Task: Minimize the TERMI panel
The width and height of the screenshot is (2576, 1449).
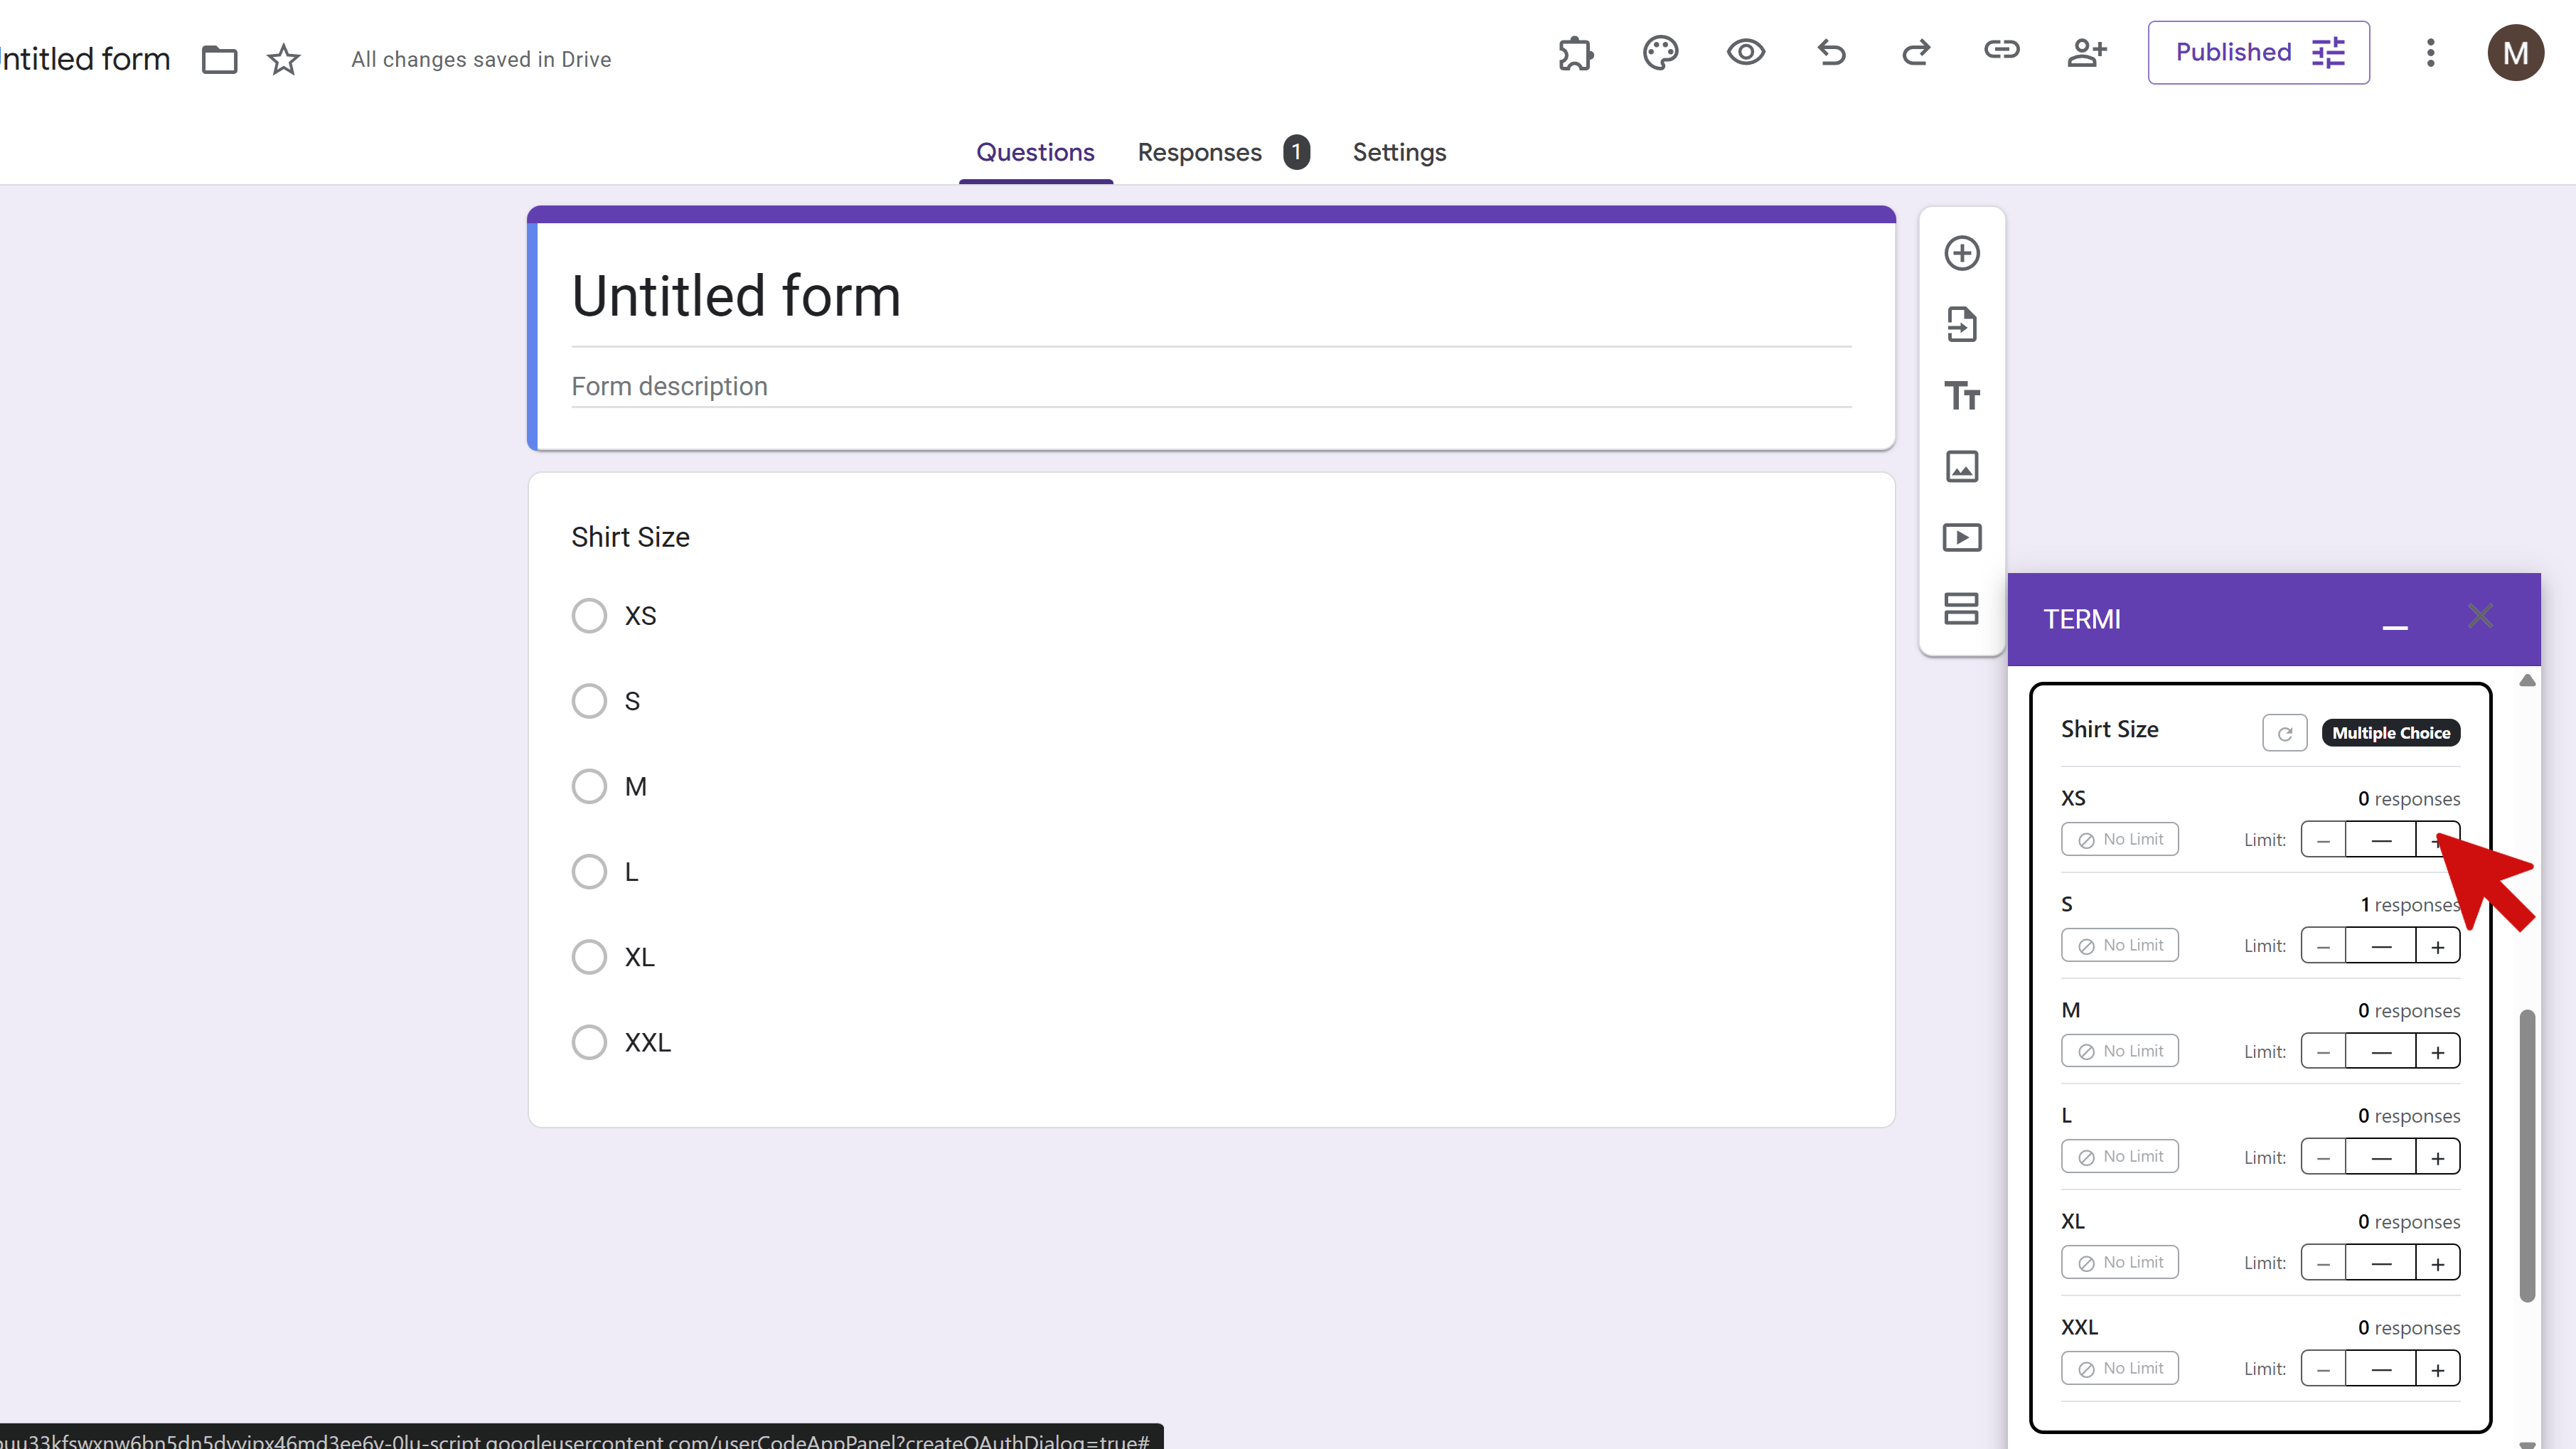Action: 2394,622
